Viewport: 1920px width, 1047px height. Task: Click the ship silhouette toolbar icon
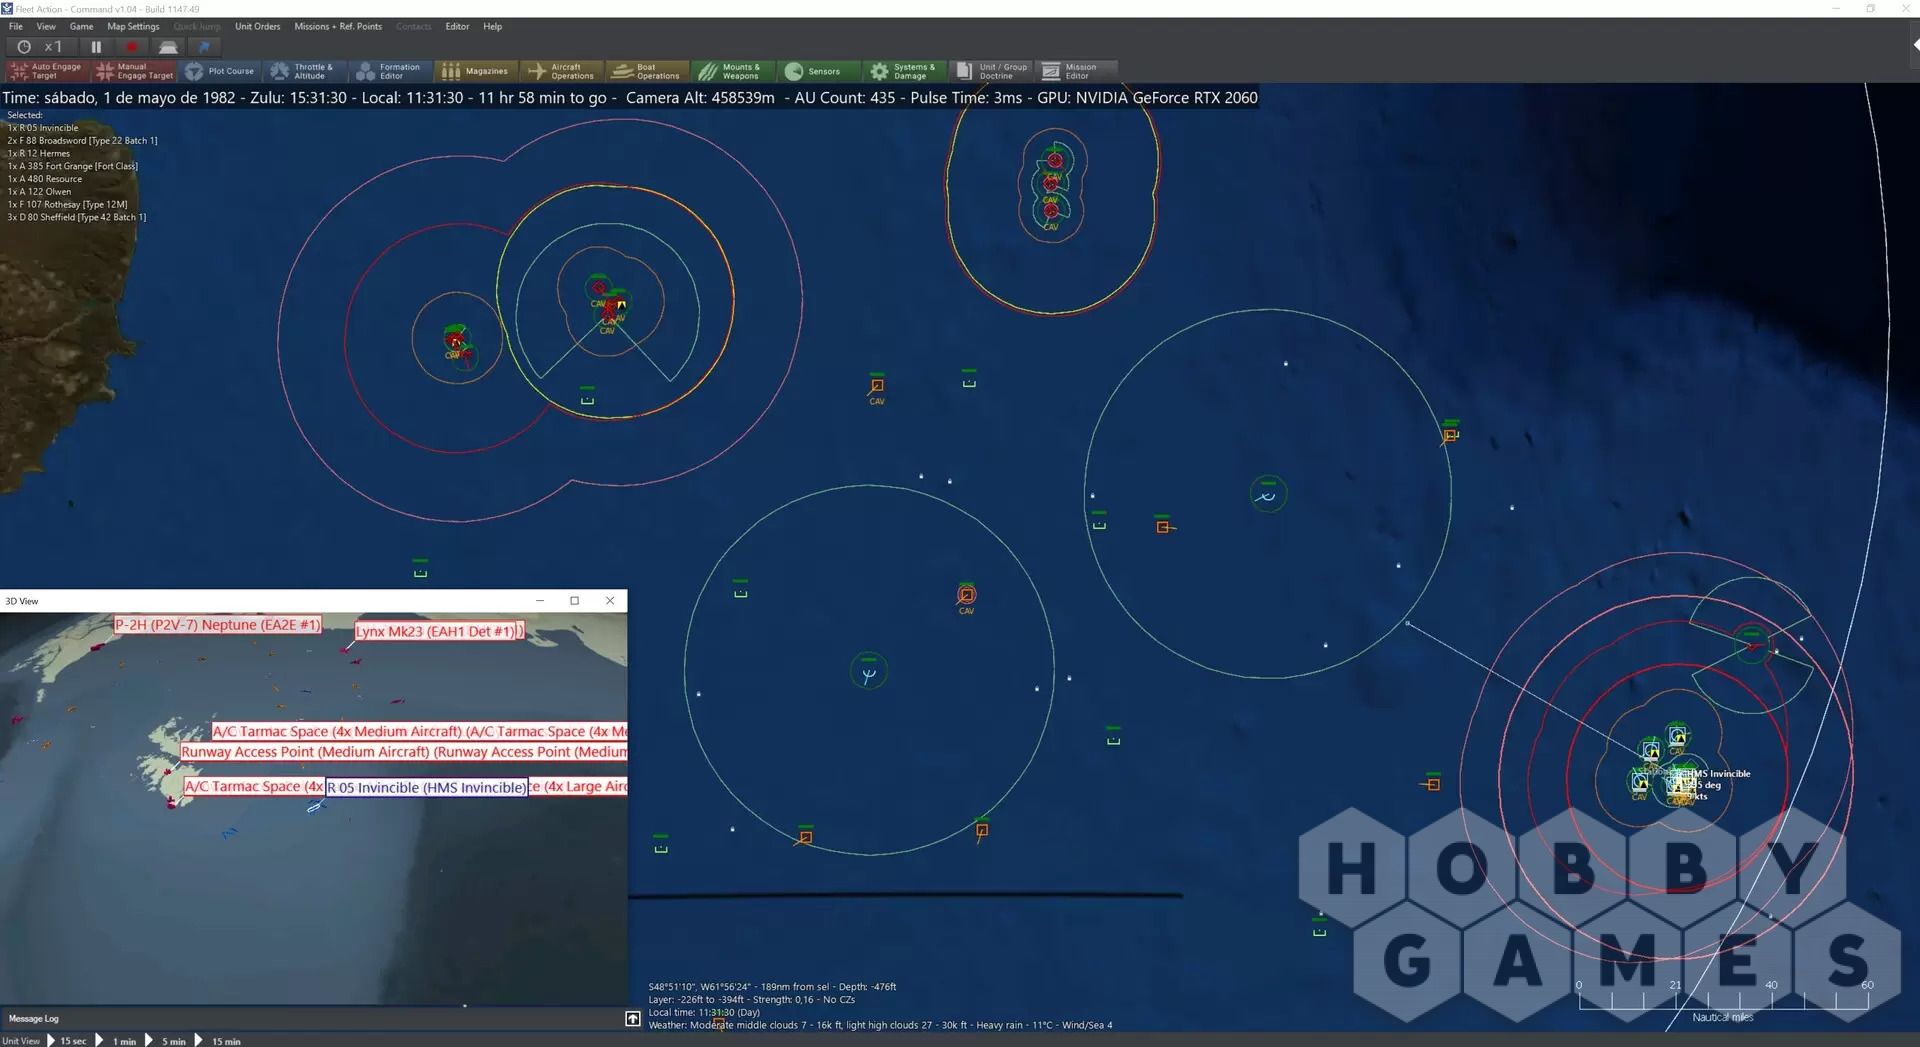pyautogui.click(x=168, y=46)
